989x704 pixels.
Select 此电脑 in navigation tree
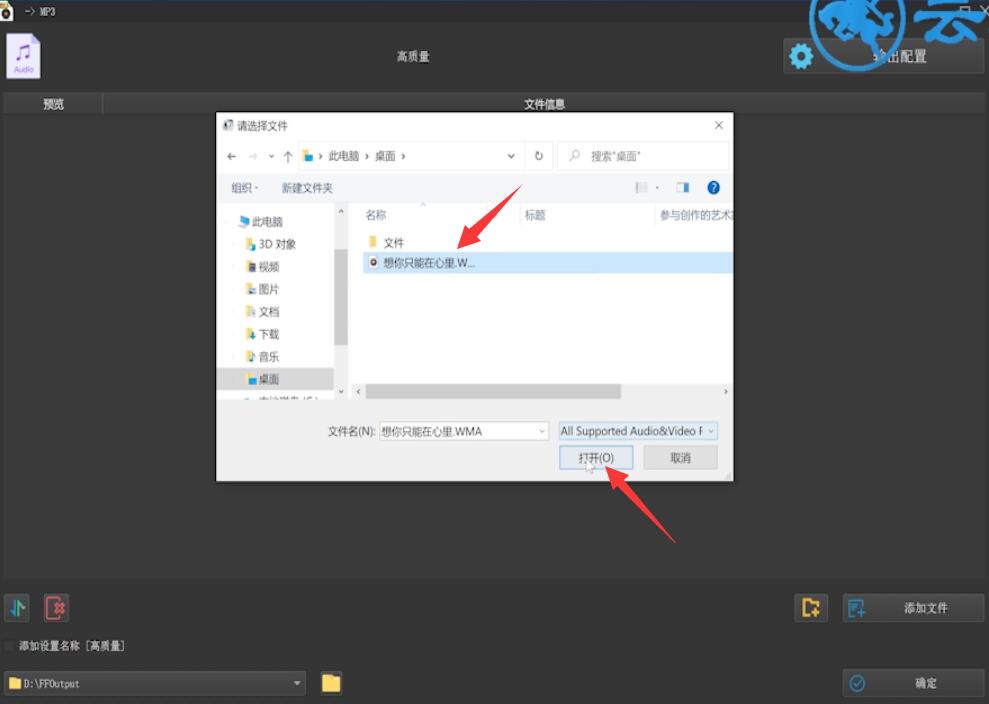click(x=261, y=221)
